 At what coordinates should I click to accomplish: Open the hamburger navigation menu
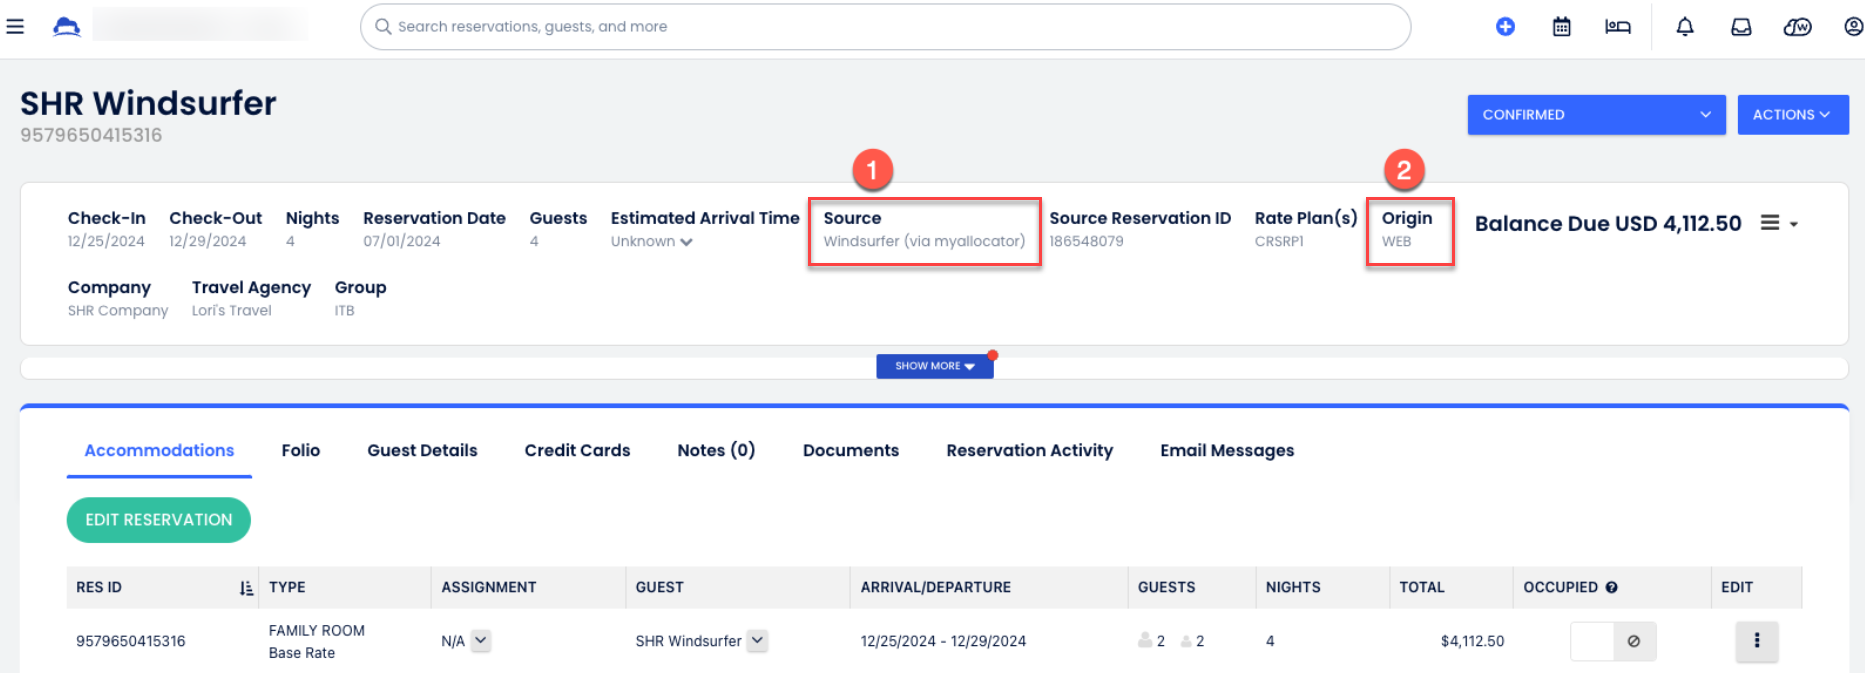[15, 26]
